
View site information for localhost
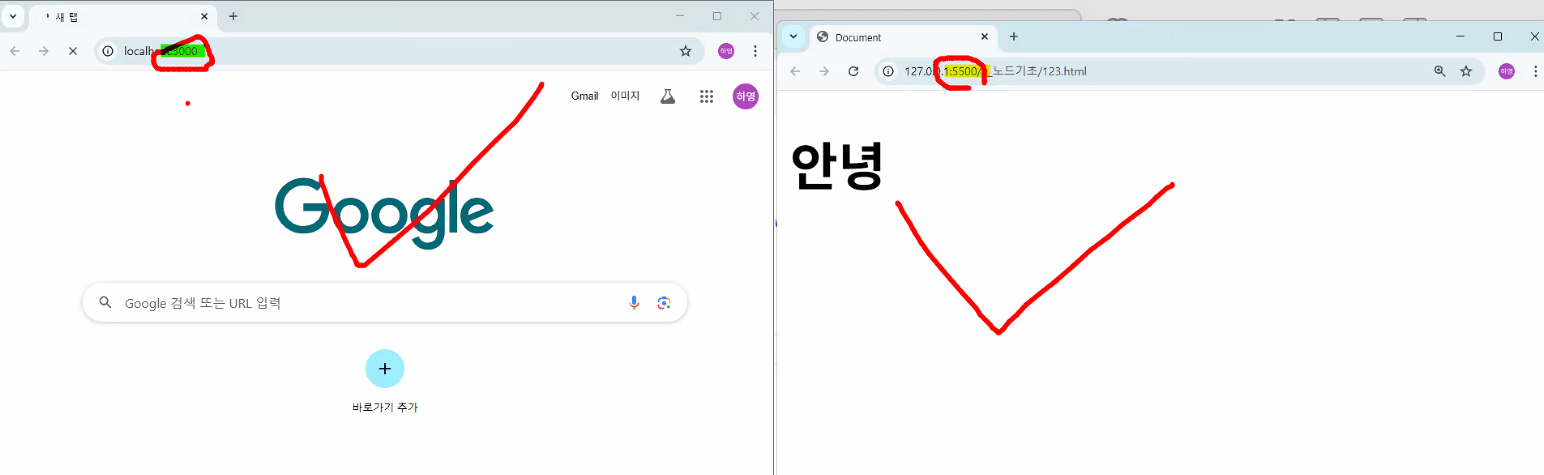pos(108,51)
